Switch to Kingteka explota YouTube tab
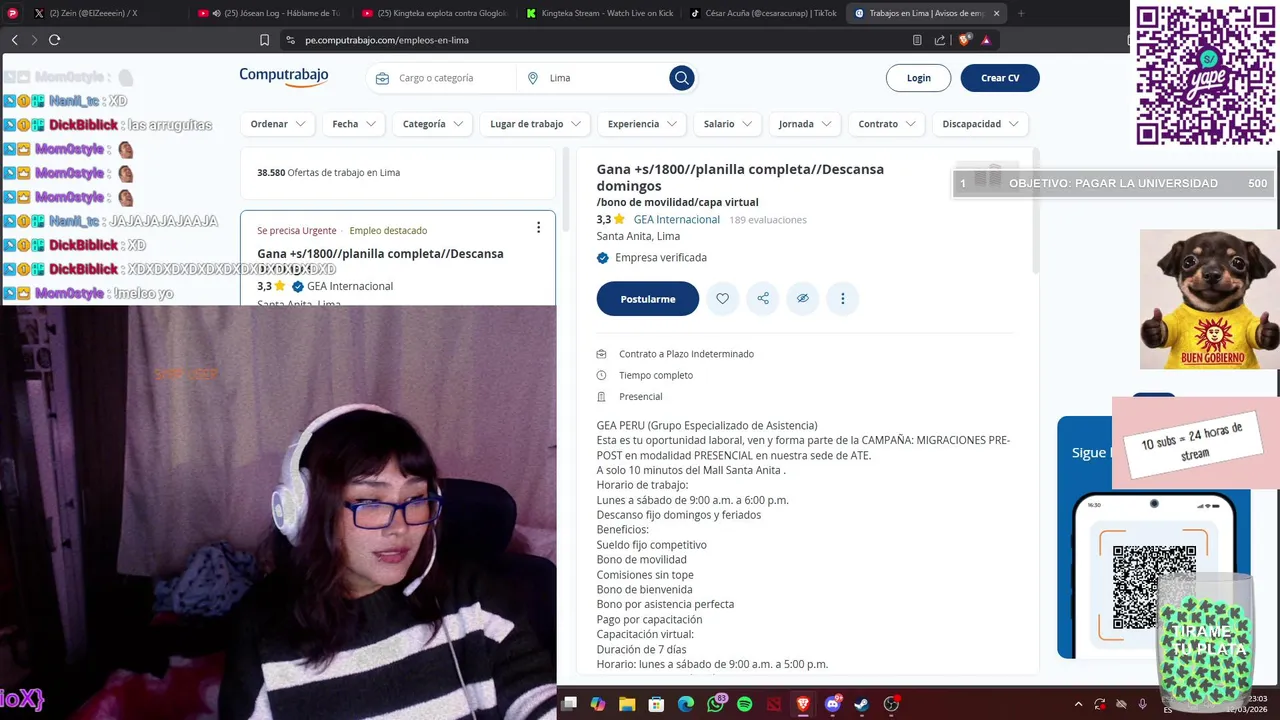1280x720 pixels. tap(435, 13)
